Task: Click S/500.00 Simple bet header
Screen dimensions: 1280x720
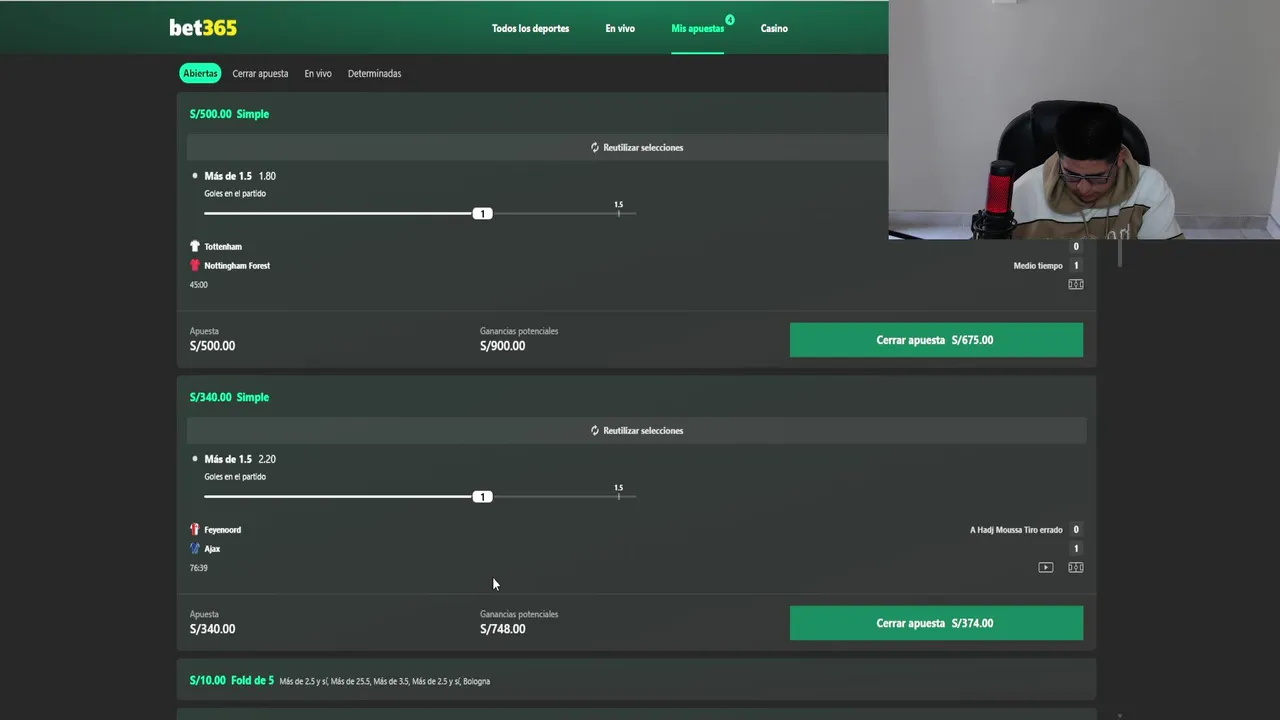Action: point(229,114)
